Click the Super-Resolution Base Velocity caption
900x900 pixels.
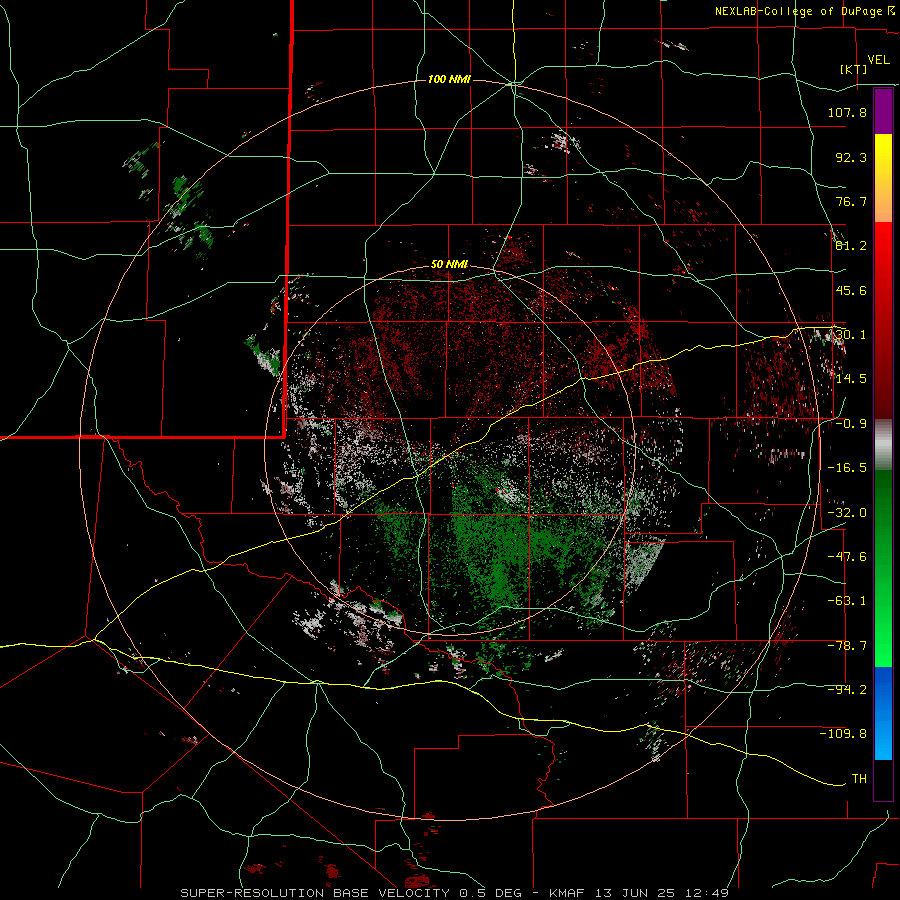click(455, 893)
